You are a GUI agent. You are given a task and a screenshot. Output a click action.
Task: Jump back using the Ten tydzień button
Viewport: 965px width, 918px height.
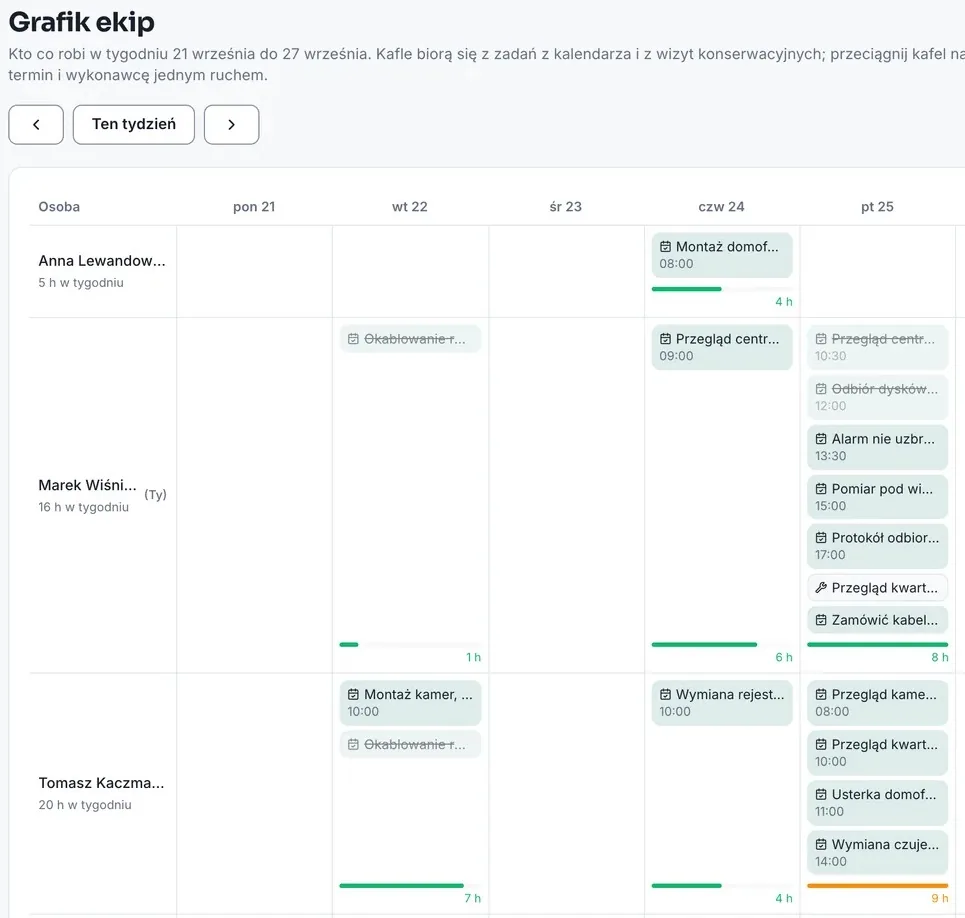[134, 124]
